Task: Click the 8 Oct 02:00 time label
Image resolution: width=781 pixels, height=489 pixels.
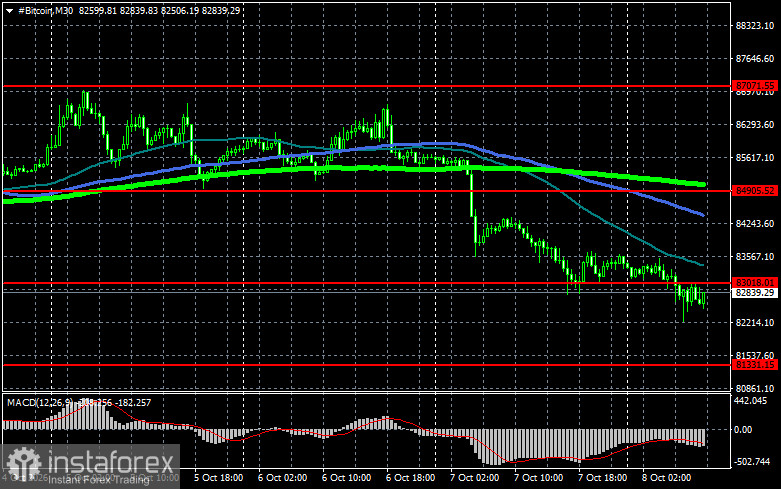Action: (666, 478)
